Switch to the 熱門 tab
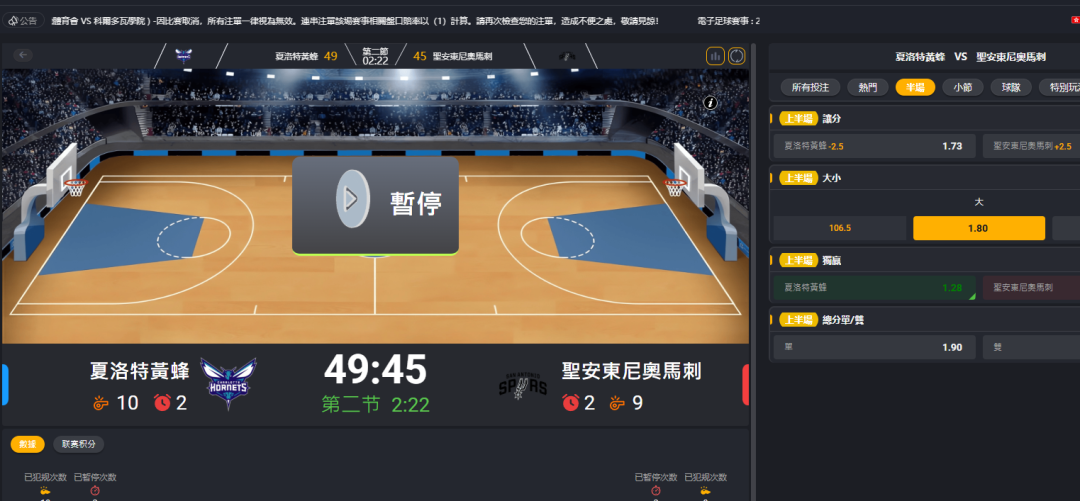The image size is (1080, 501). point(867,88)
